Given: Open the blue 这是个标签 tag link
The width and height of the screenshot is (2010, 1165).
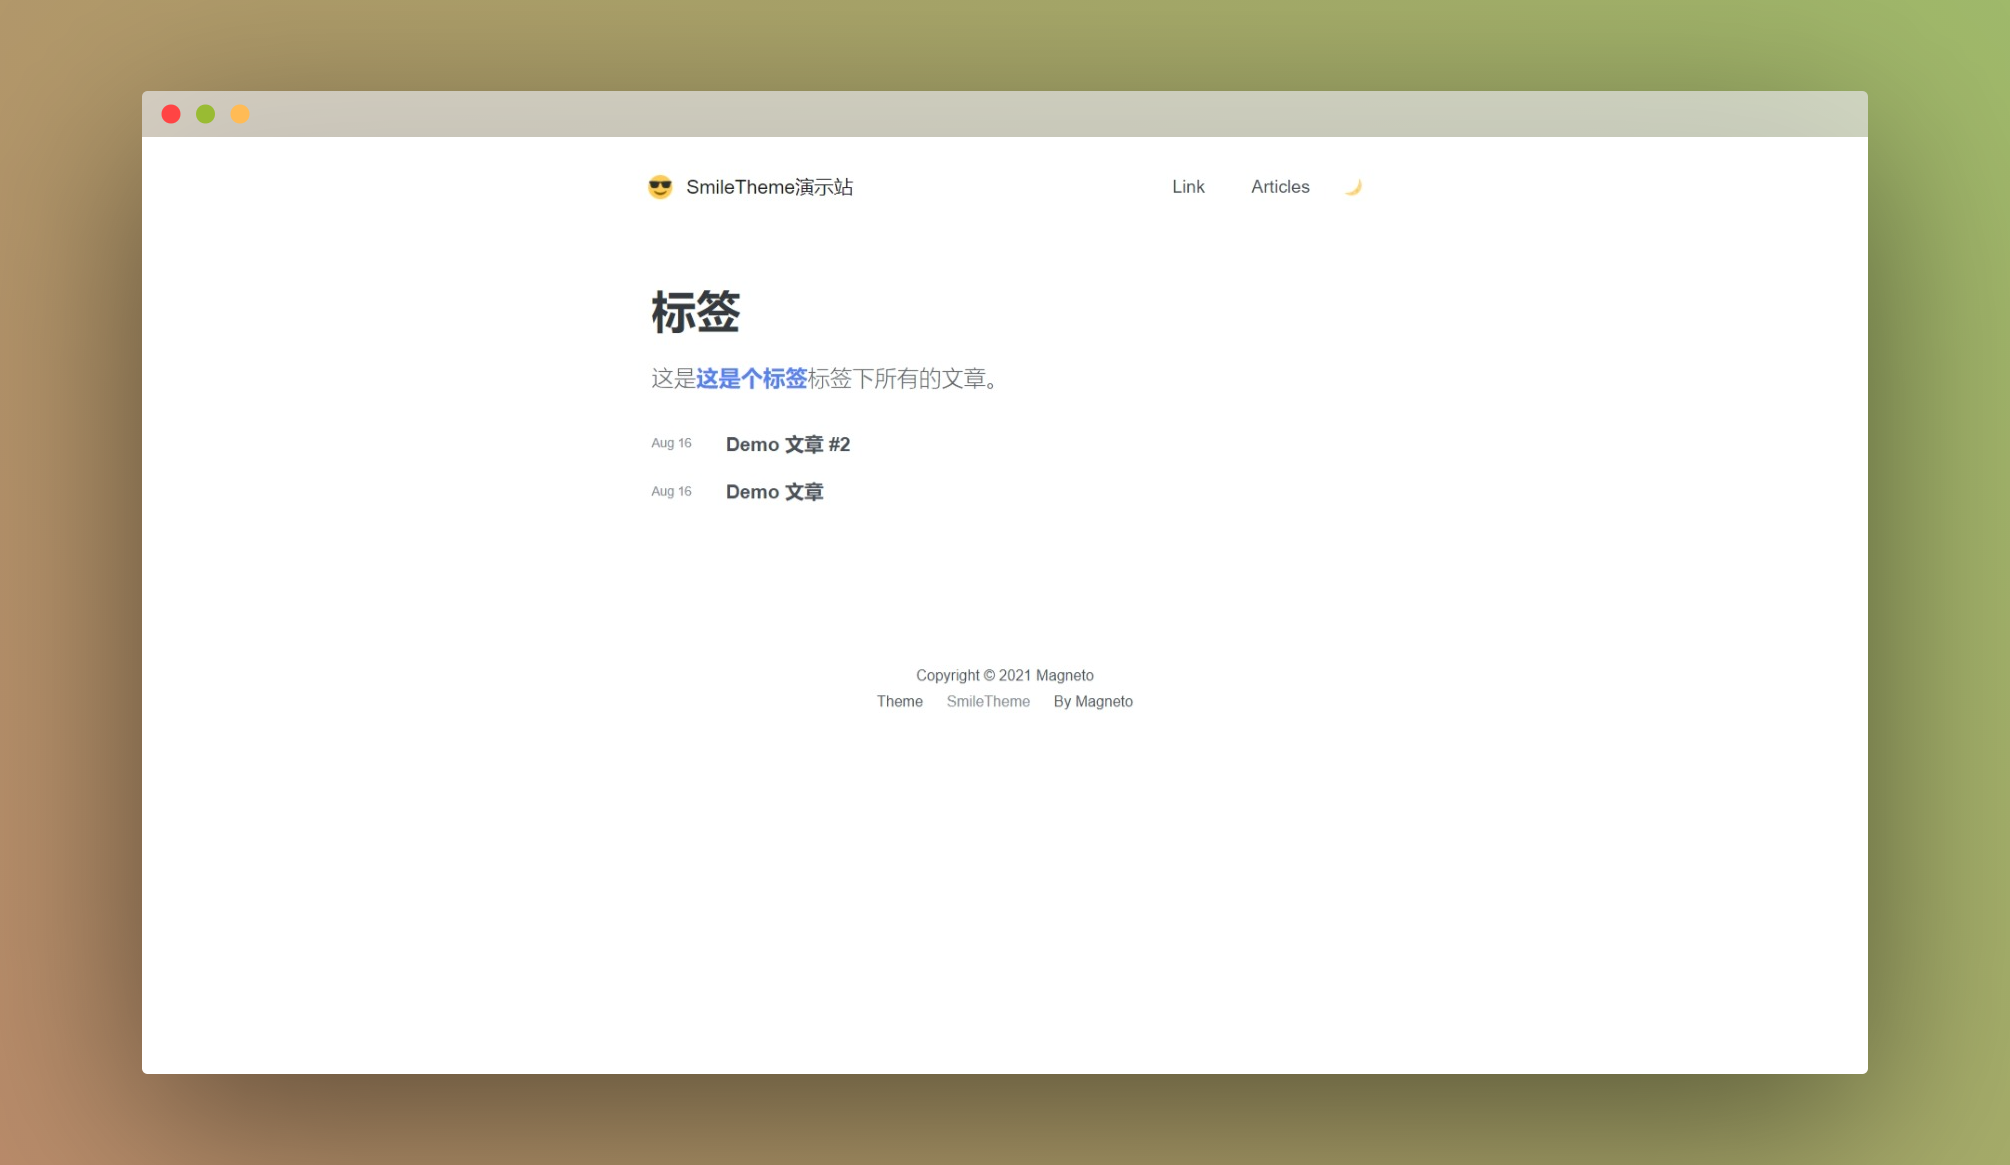Looking at the screenshot, I should pos(751,379).
